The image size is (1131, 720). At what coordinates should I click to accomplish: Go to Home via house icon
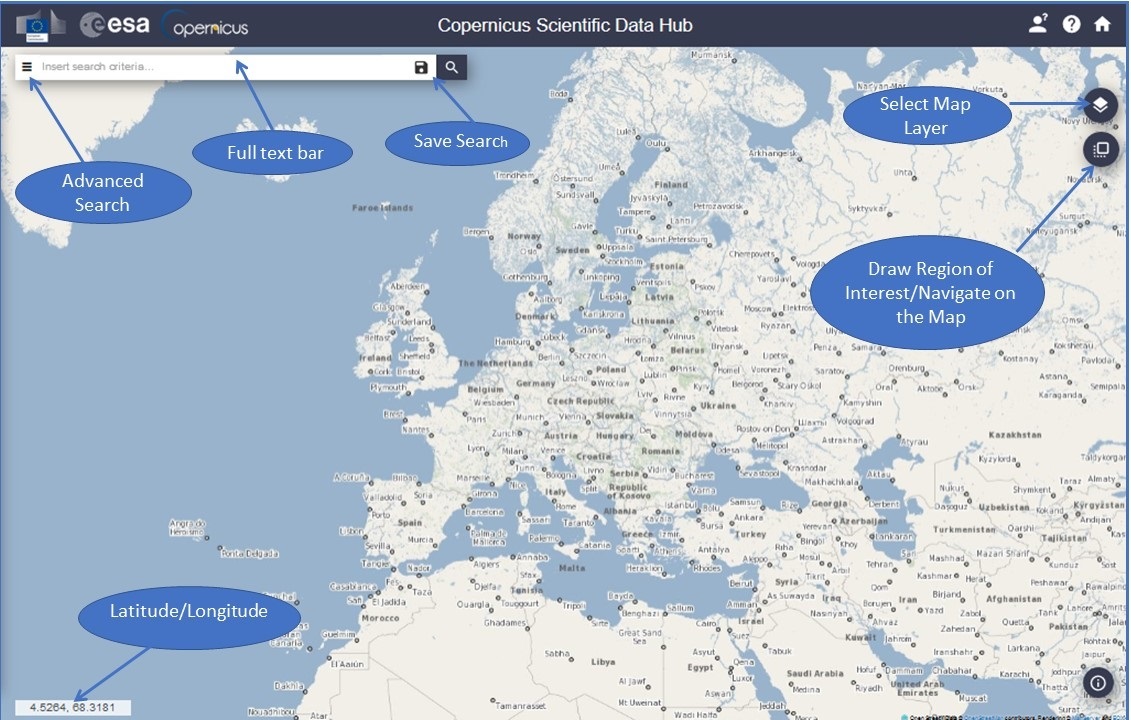pos(1102,24)
